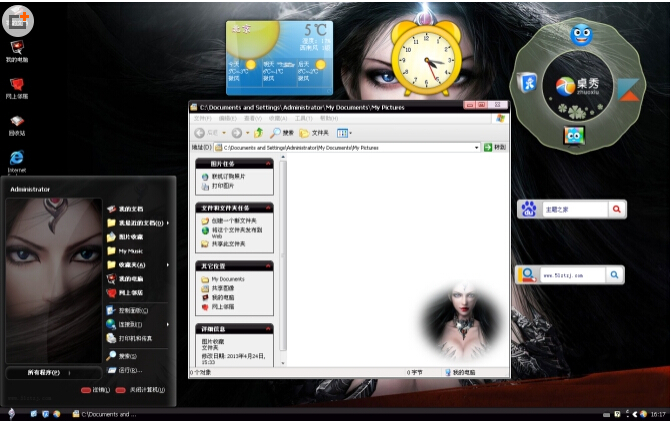
Task: Click the task pane scrollbar down arrow
Action: (x=283, y=363)
